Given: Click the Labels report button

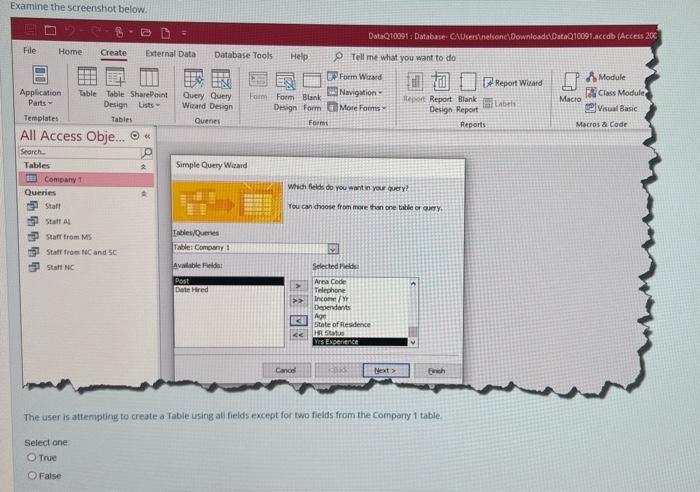Looking at the screenshot, I should (500, 104).
